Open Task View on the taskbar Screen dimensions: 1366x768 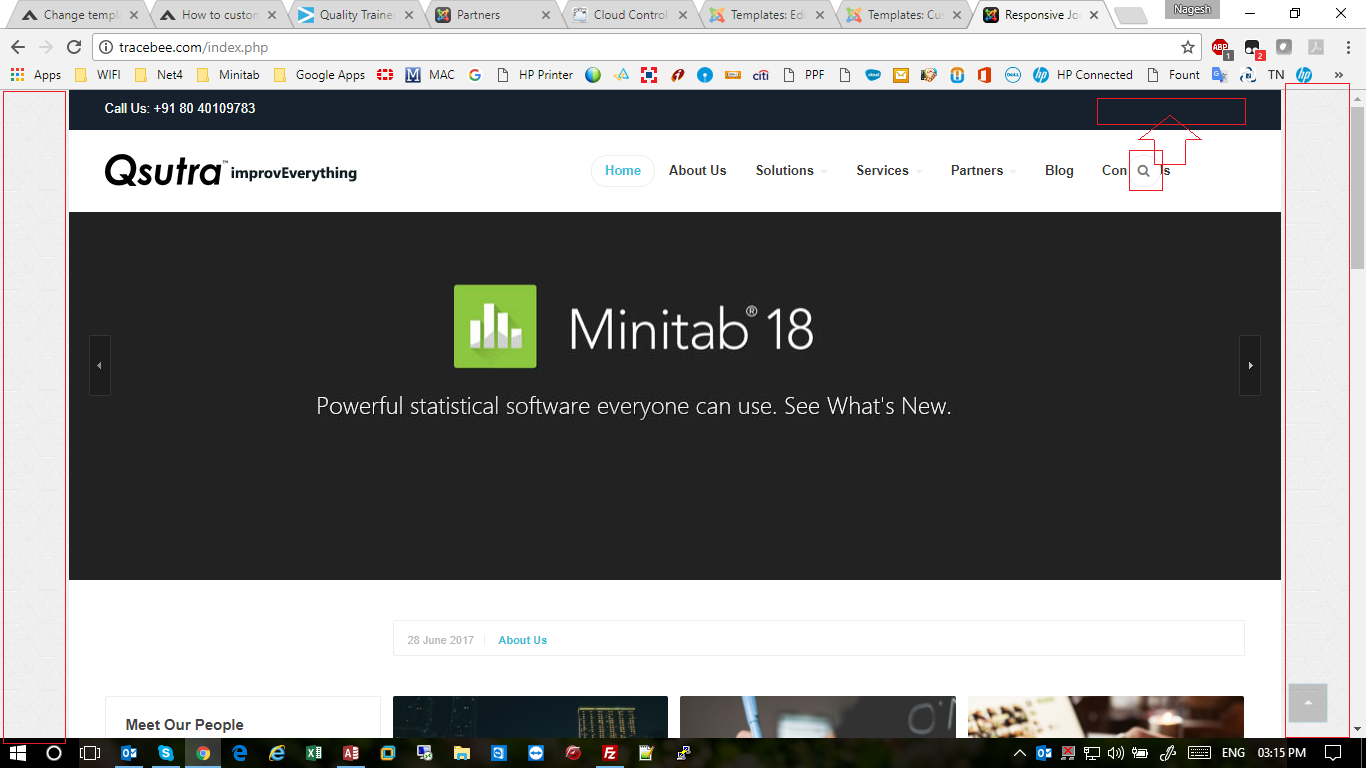(x=90, y=753)
